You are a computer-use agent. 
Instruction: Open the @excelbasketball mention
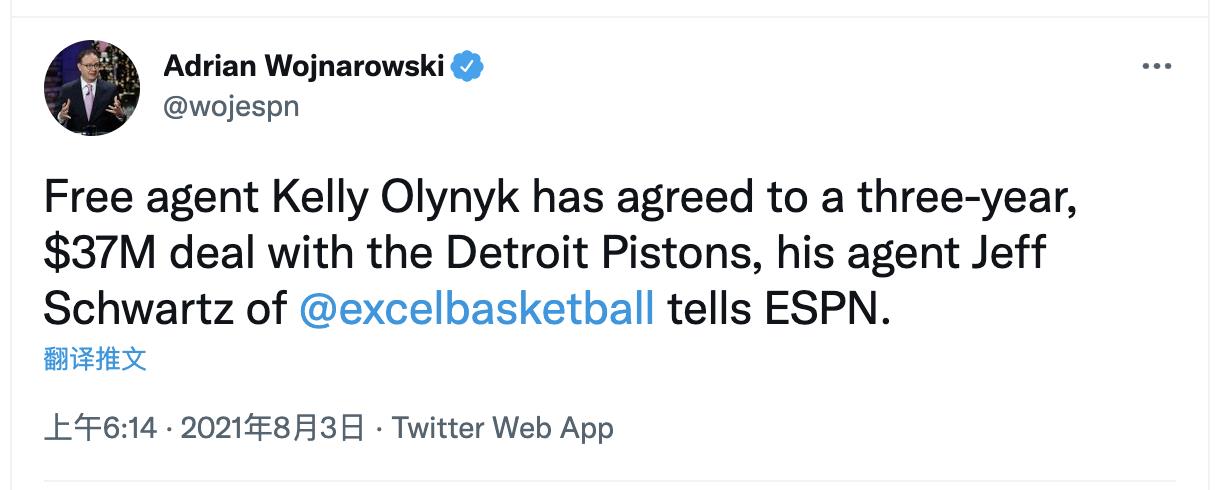tap(477, 309)
